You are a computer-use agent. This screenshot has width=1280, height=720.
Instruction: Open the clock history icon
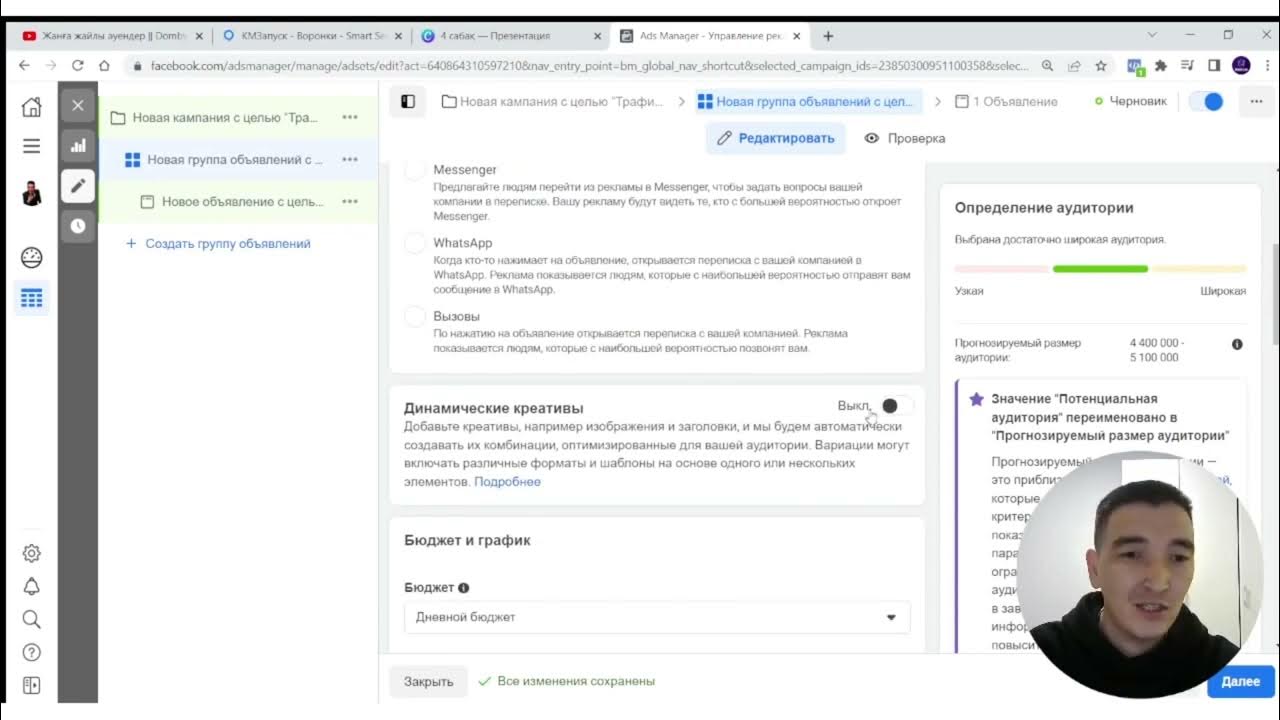(x=78, y=226)
